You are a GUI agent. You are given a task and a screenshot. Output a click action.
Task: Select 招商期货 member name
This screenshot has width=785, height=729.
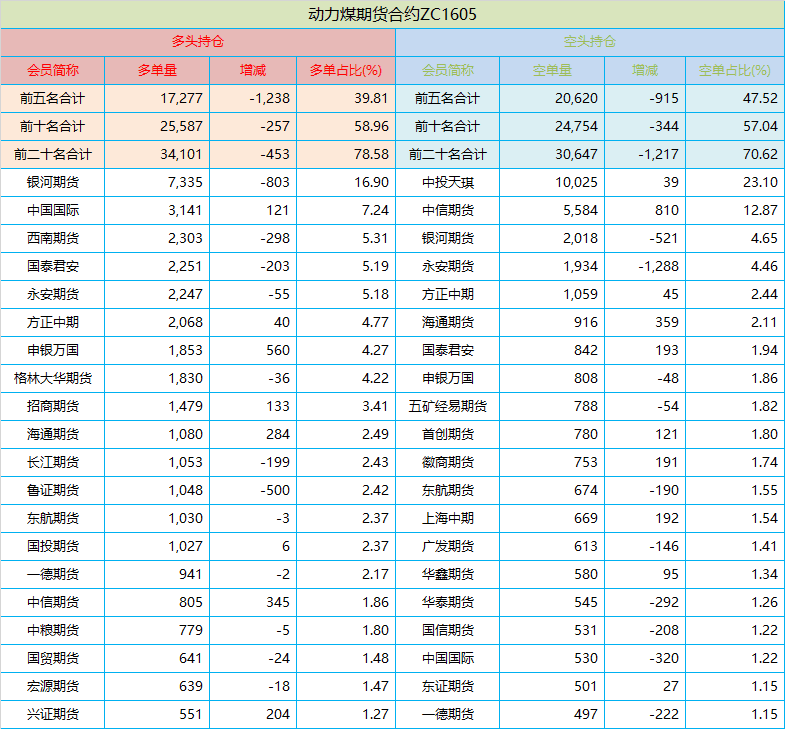tap(53, 407)
